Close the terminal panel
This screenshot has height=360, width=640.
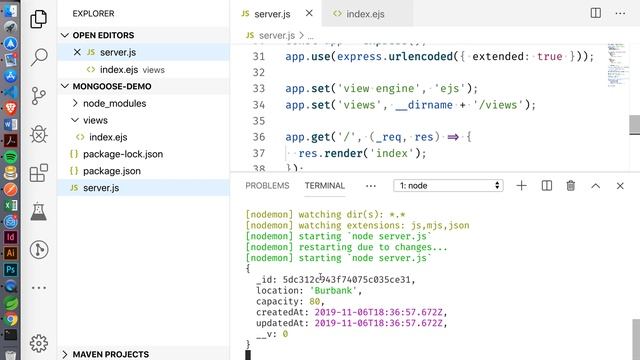coord(620,186)
